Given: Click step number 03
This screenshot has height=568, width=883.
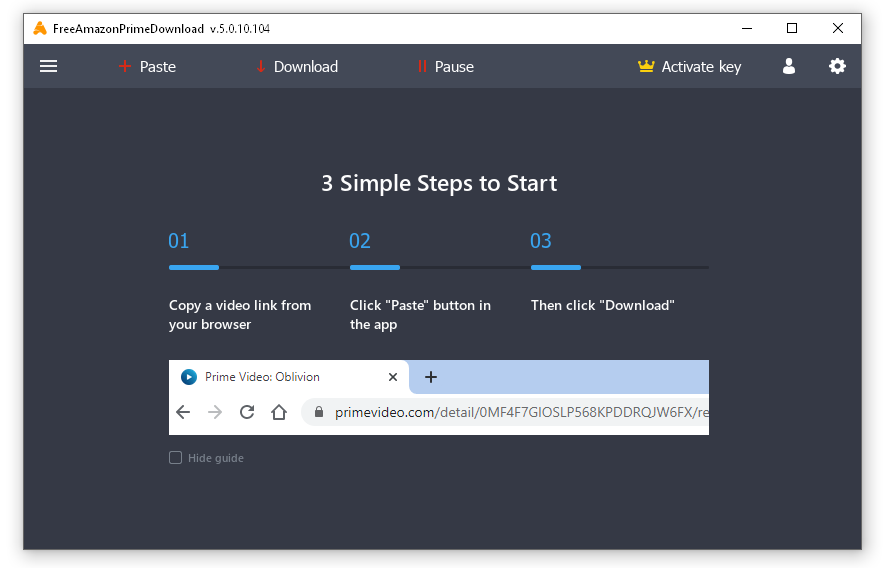Looking at the screenshot, I should [541, 241].
